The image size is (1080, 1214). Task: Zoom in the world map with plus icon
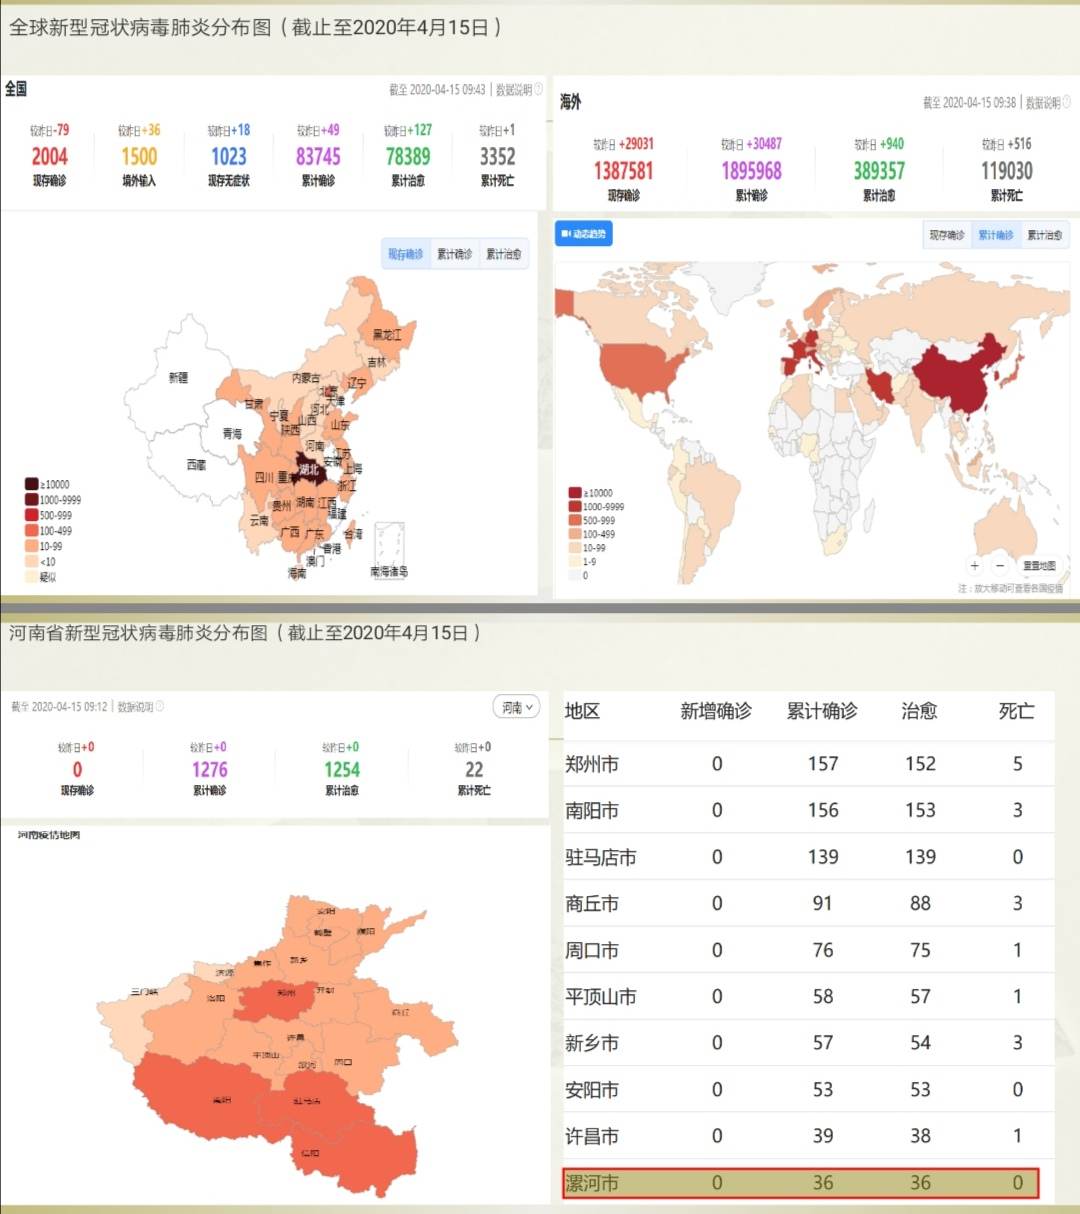(x=975, y=566)
